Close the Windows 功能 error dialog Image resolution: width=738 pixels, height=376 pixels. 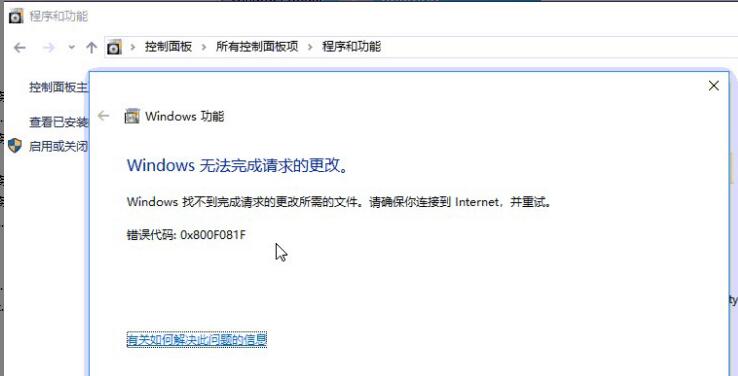pyautogui.click(x=714, y=86)
